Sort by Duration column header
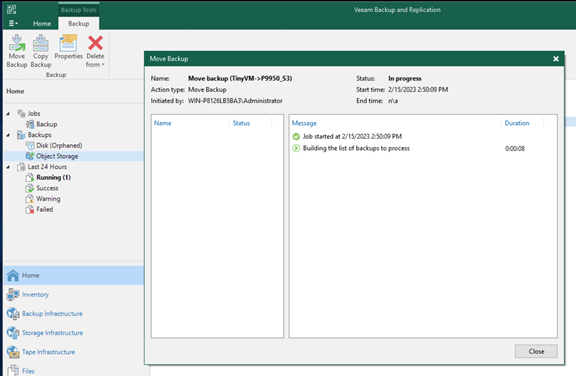This screenshot has height=376, width=576. click(x=517, y=123)
